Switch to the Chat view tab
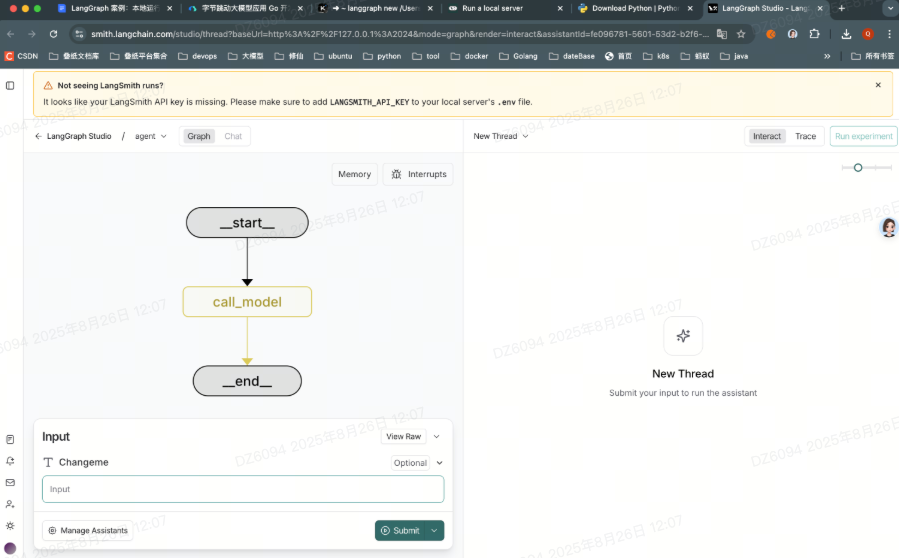 point(233,136)
